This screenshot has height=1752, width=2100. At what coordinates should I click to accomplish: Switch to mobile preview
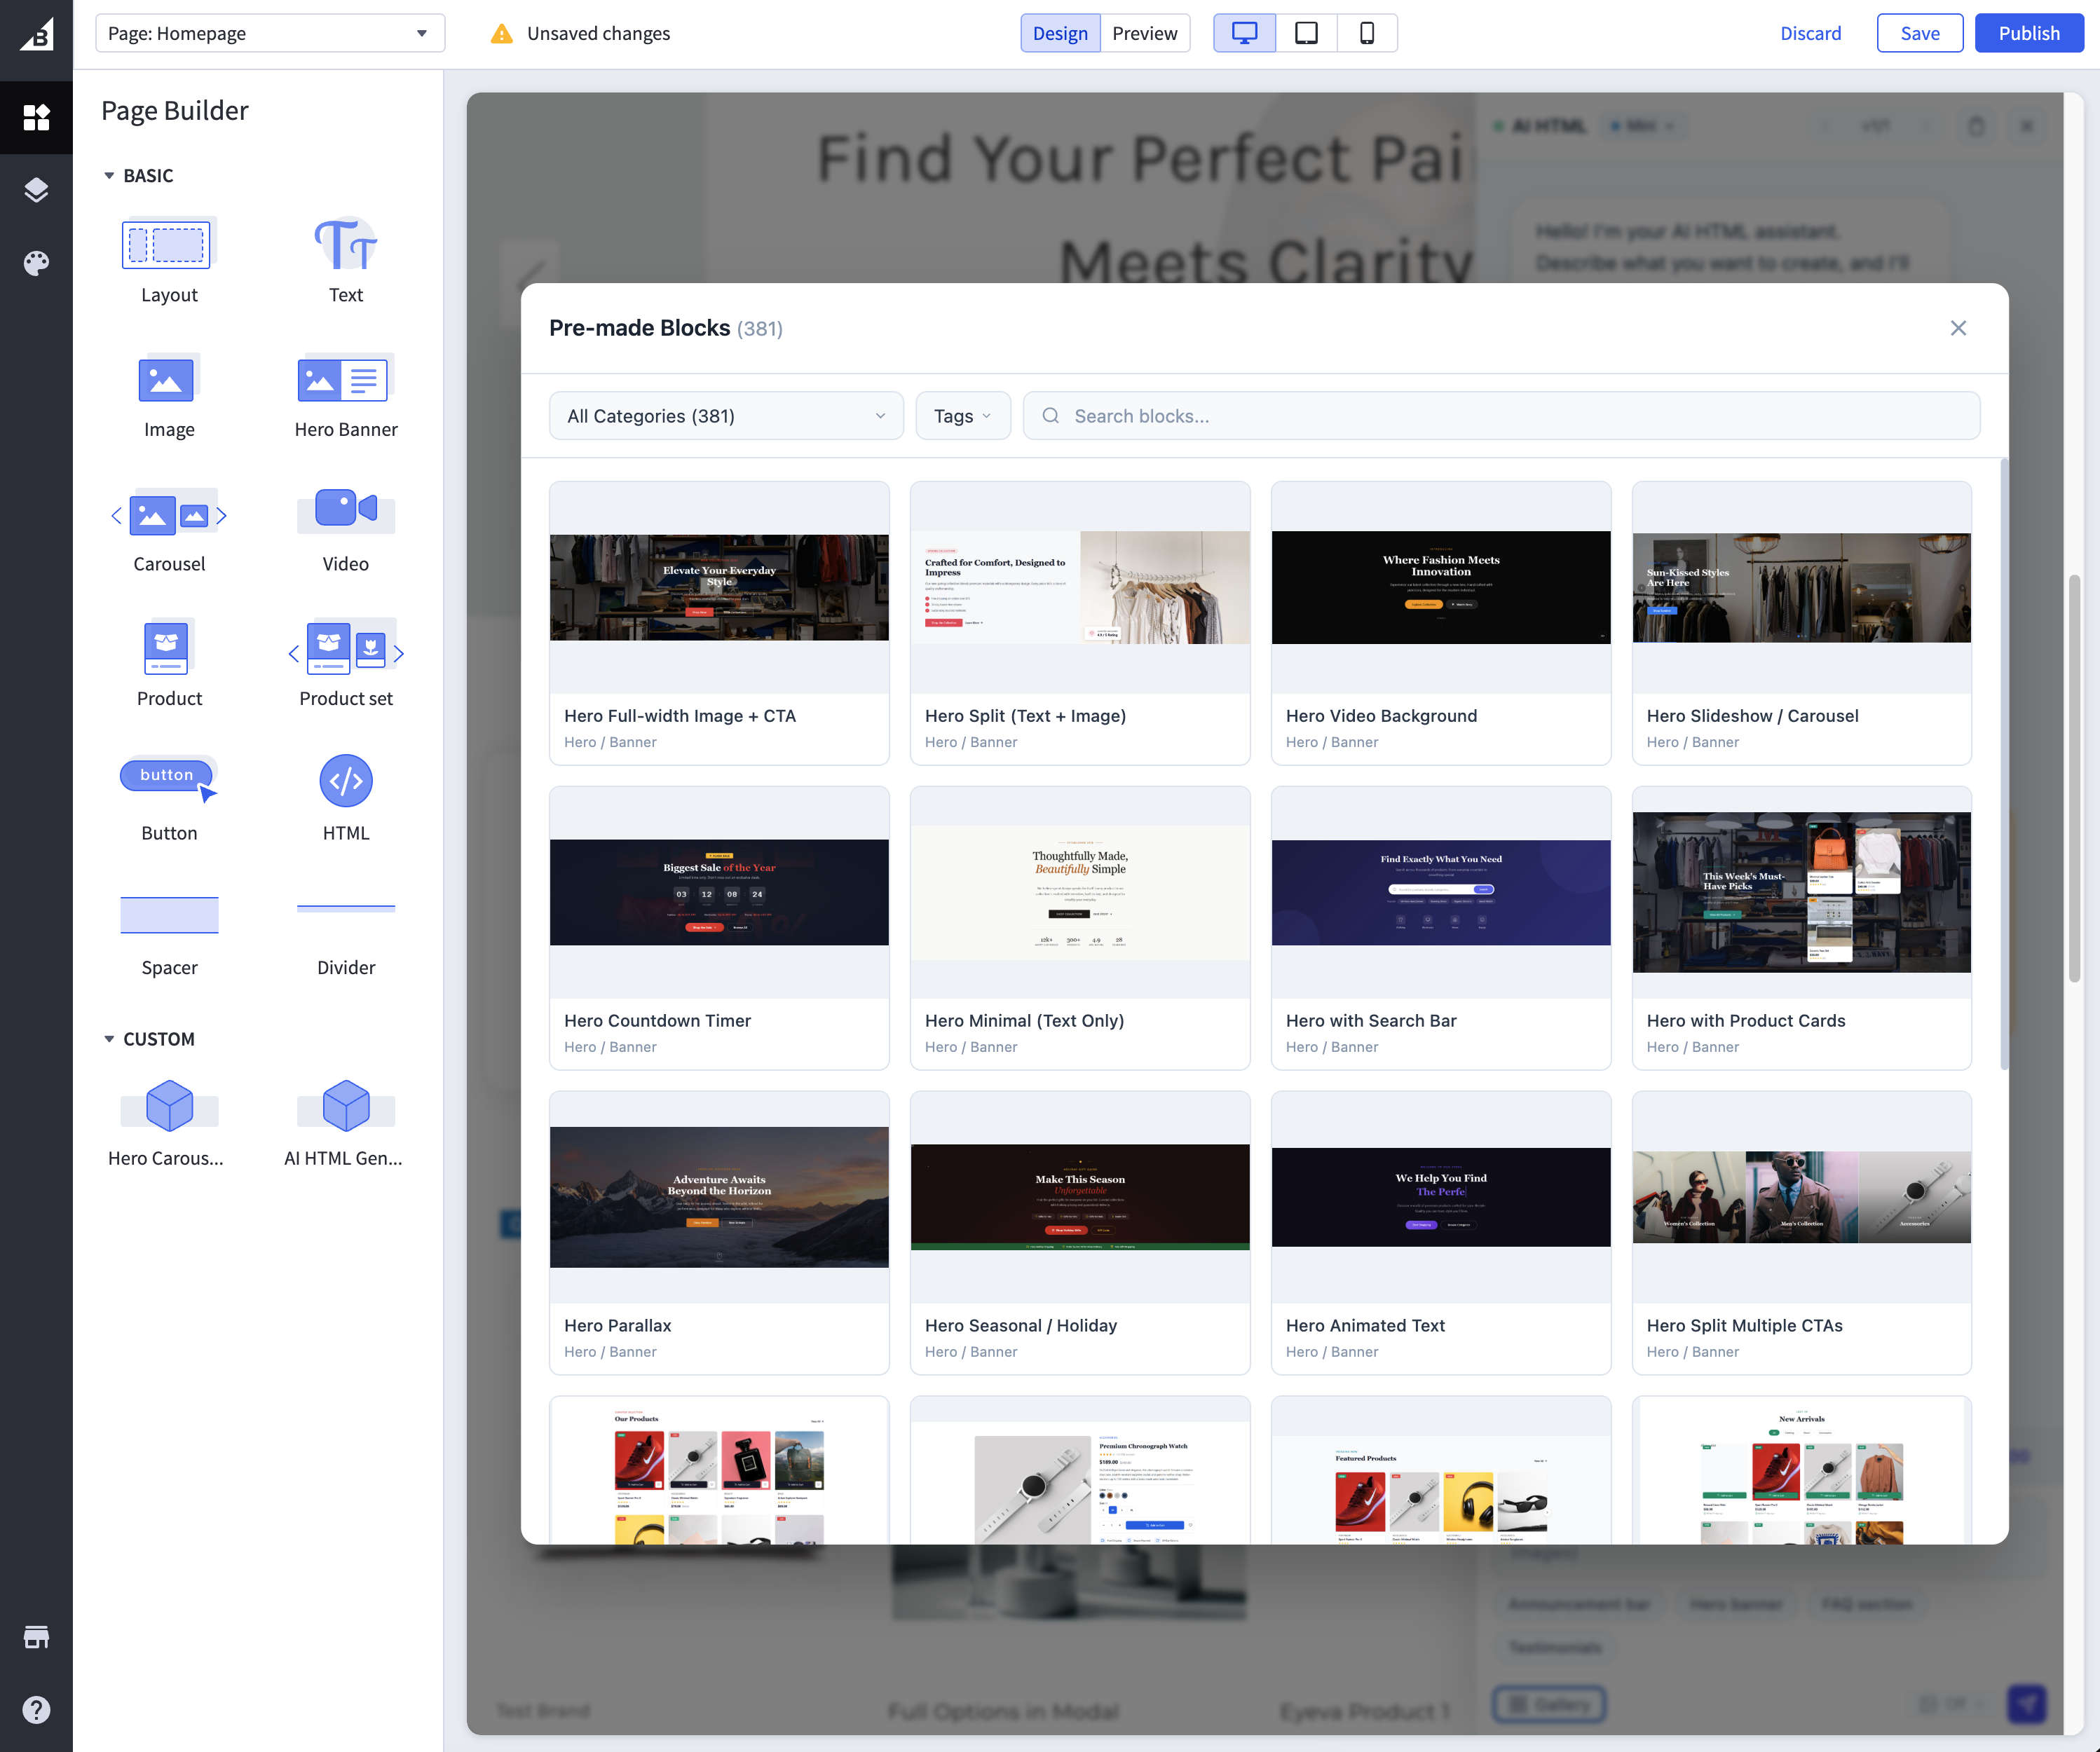[x=1367, y=32]
